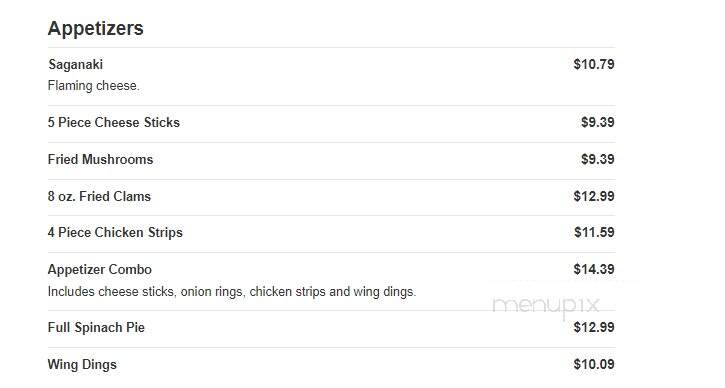Select the 5 Piece Cheese Sticks item
The height and width of the screenshot is (388, 725).
(x=114, y=122)
